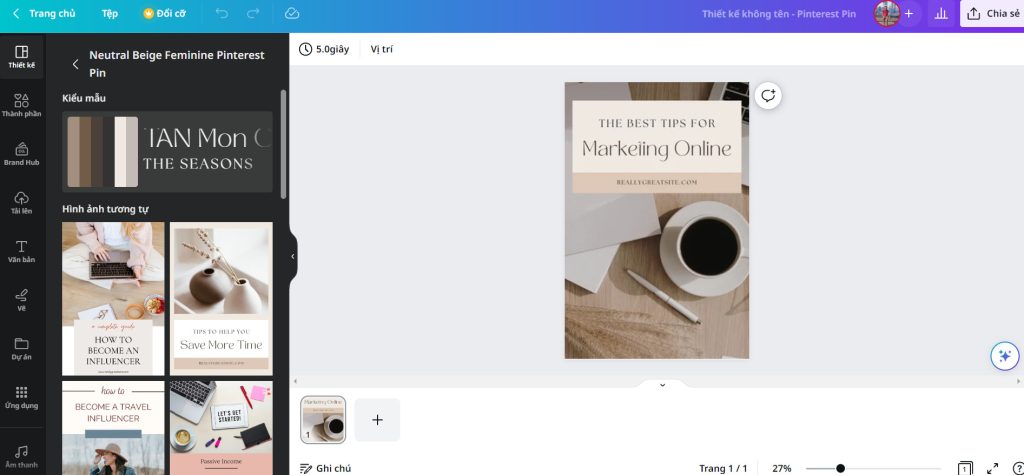Open the Brand Hub panel
The height and width of the screenshot is (475, 1024).
(21, 153)
